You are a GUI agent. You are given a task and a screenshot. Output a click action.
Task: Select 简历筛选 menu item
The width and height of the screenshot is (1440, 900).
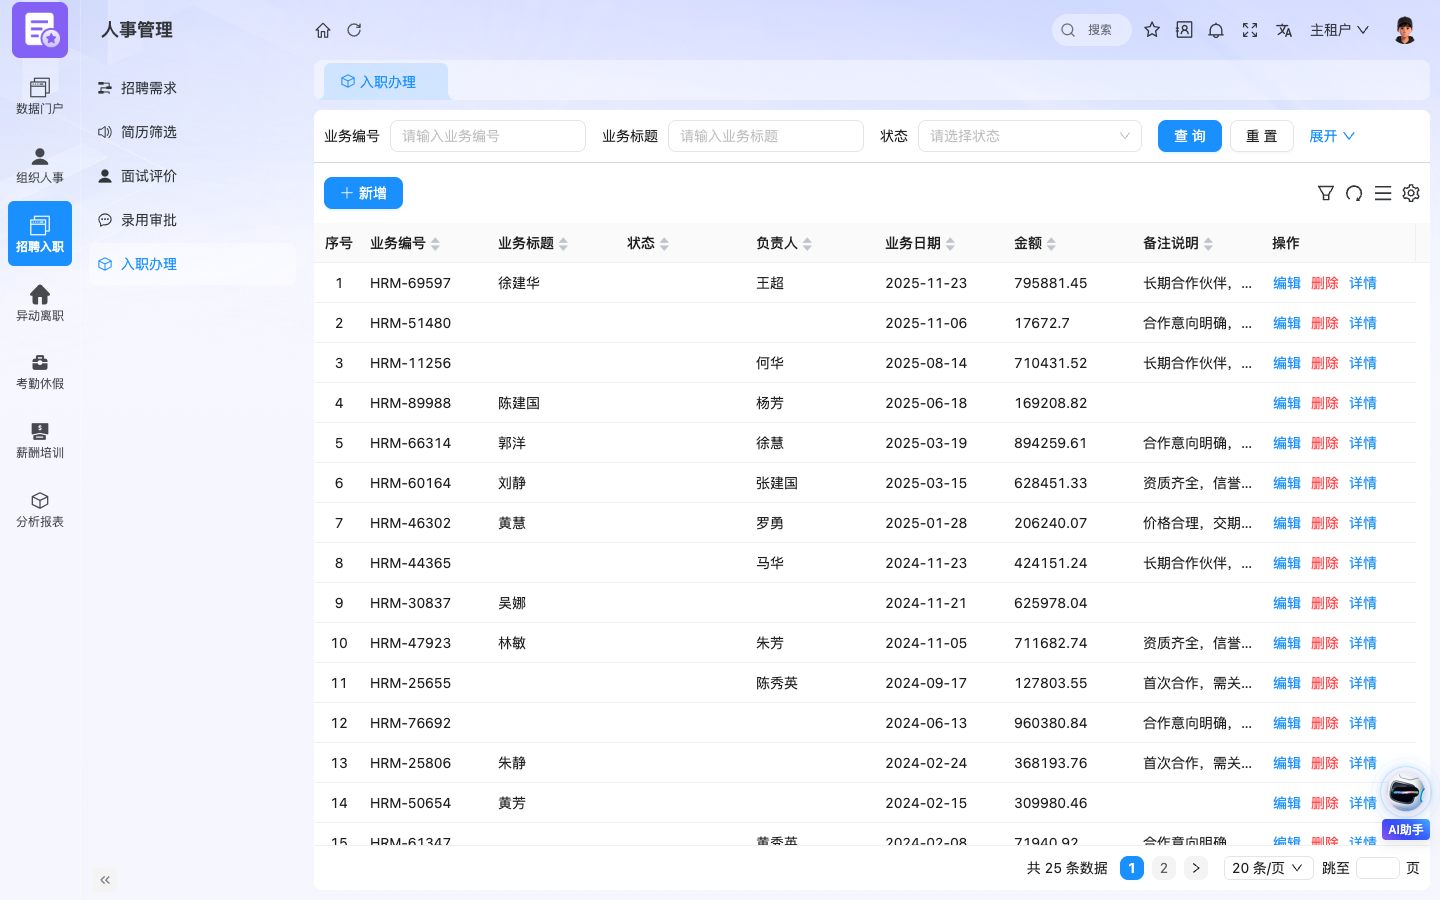(x=192, y=132)
